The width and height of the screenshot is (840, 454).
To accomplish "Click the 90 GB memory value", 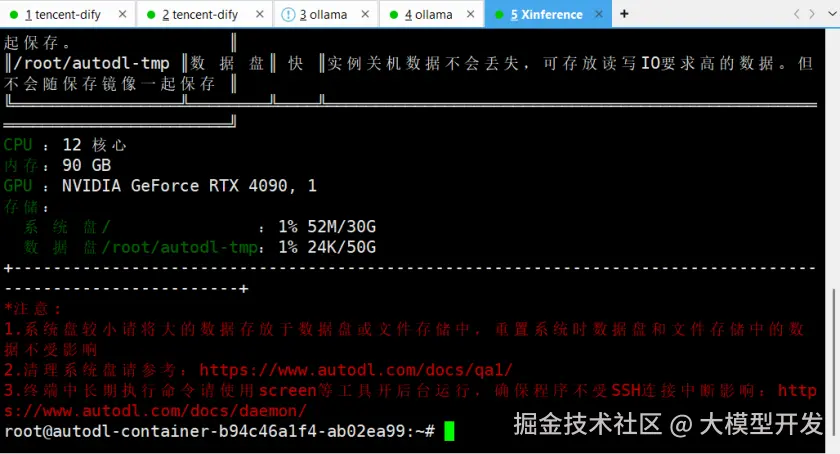I will click(x=87, y=165).
